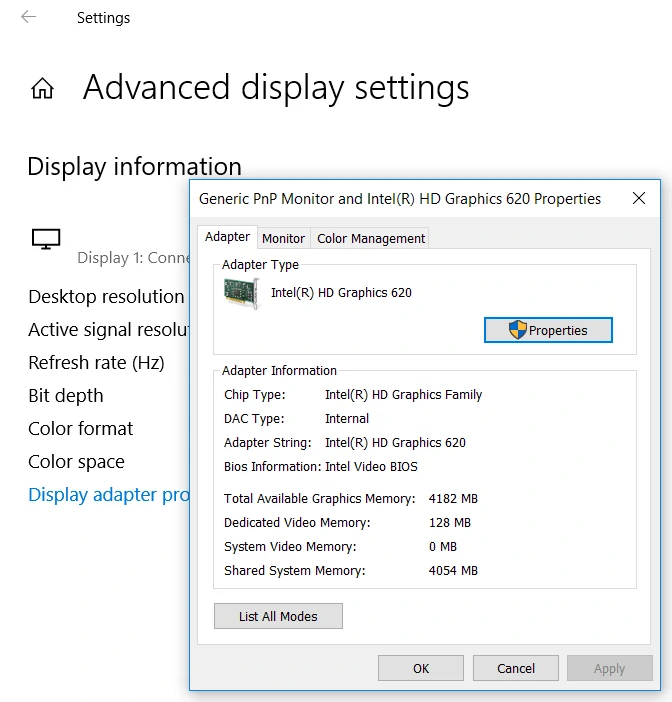
Task: Click the List All Modes button
Action: pos(278,616)
